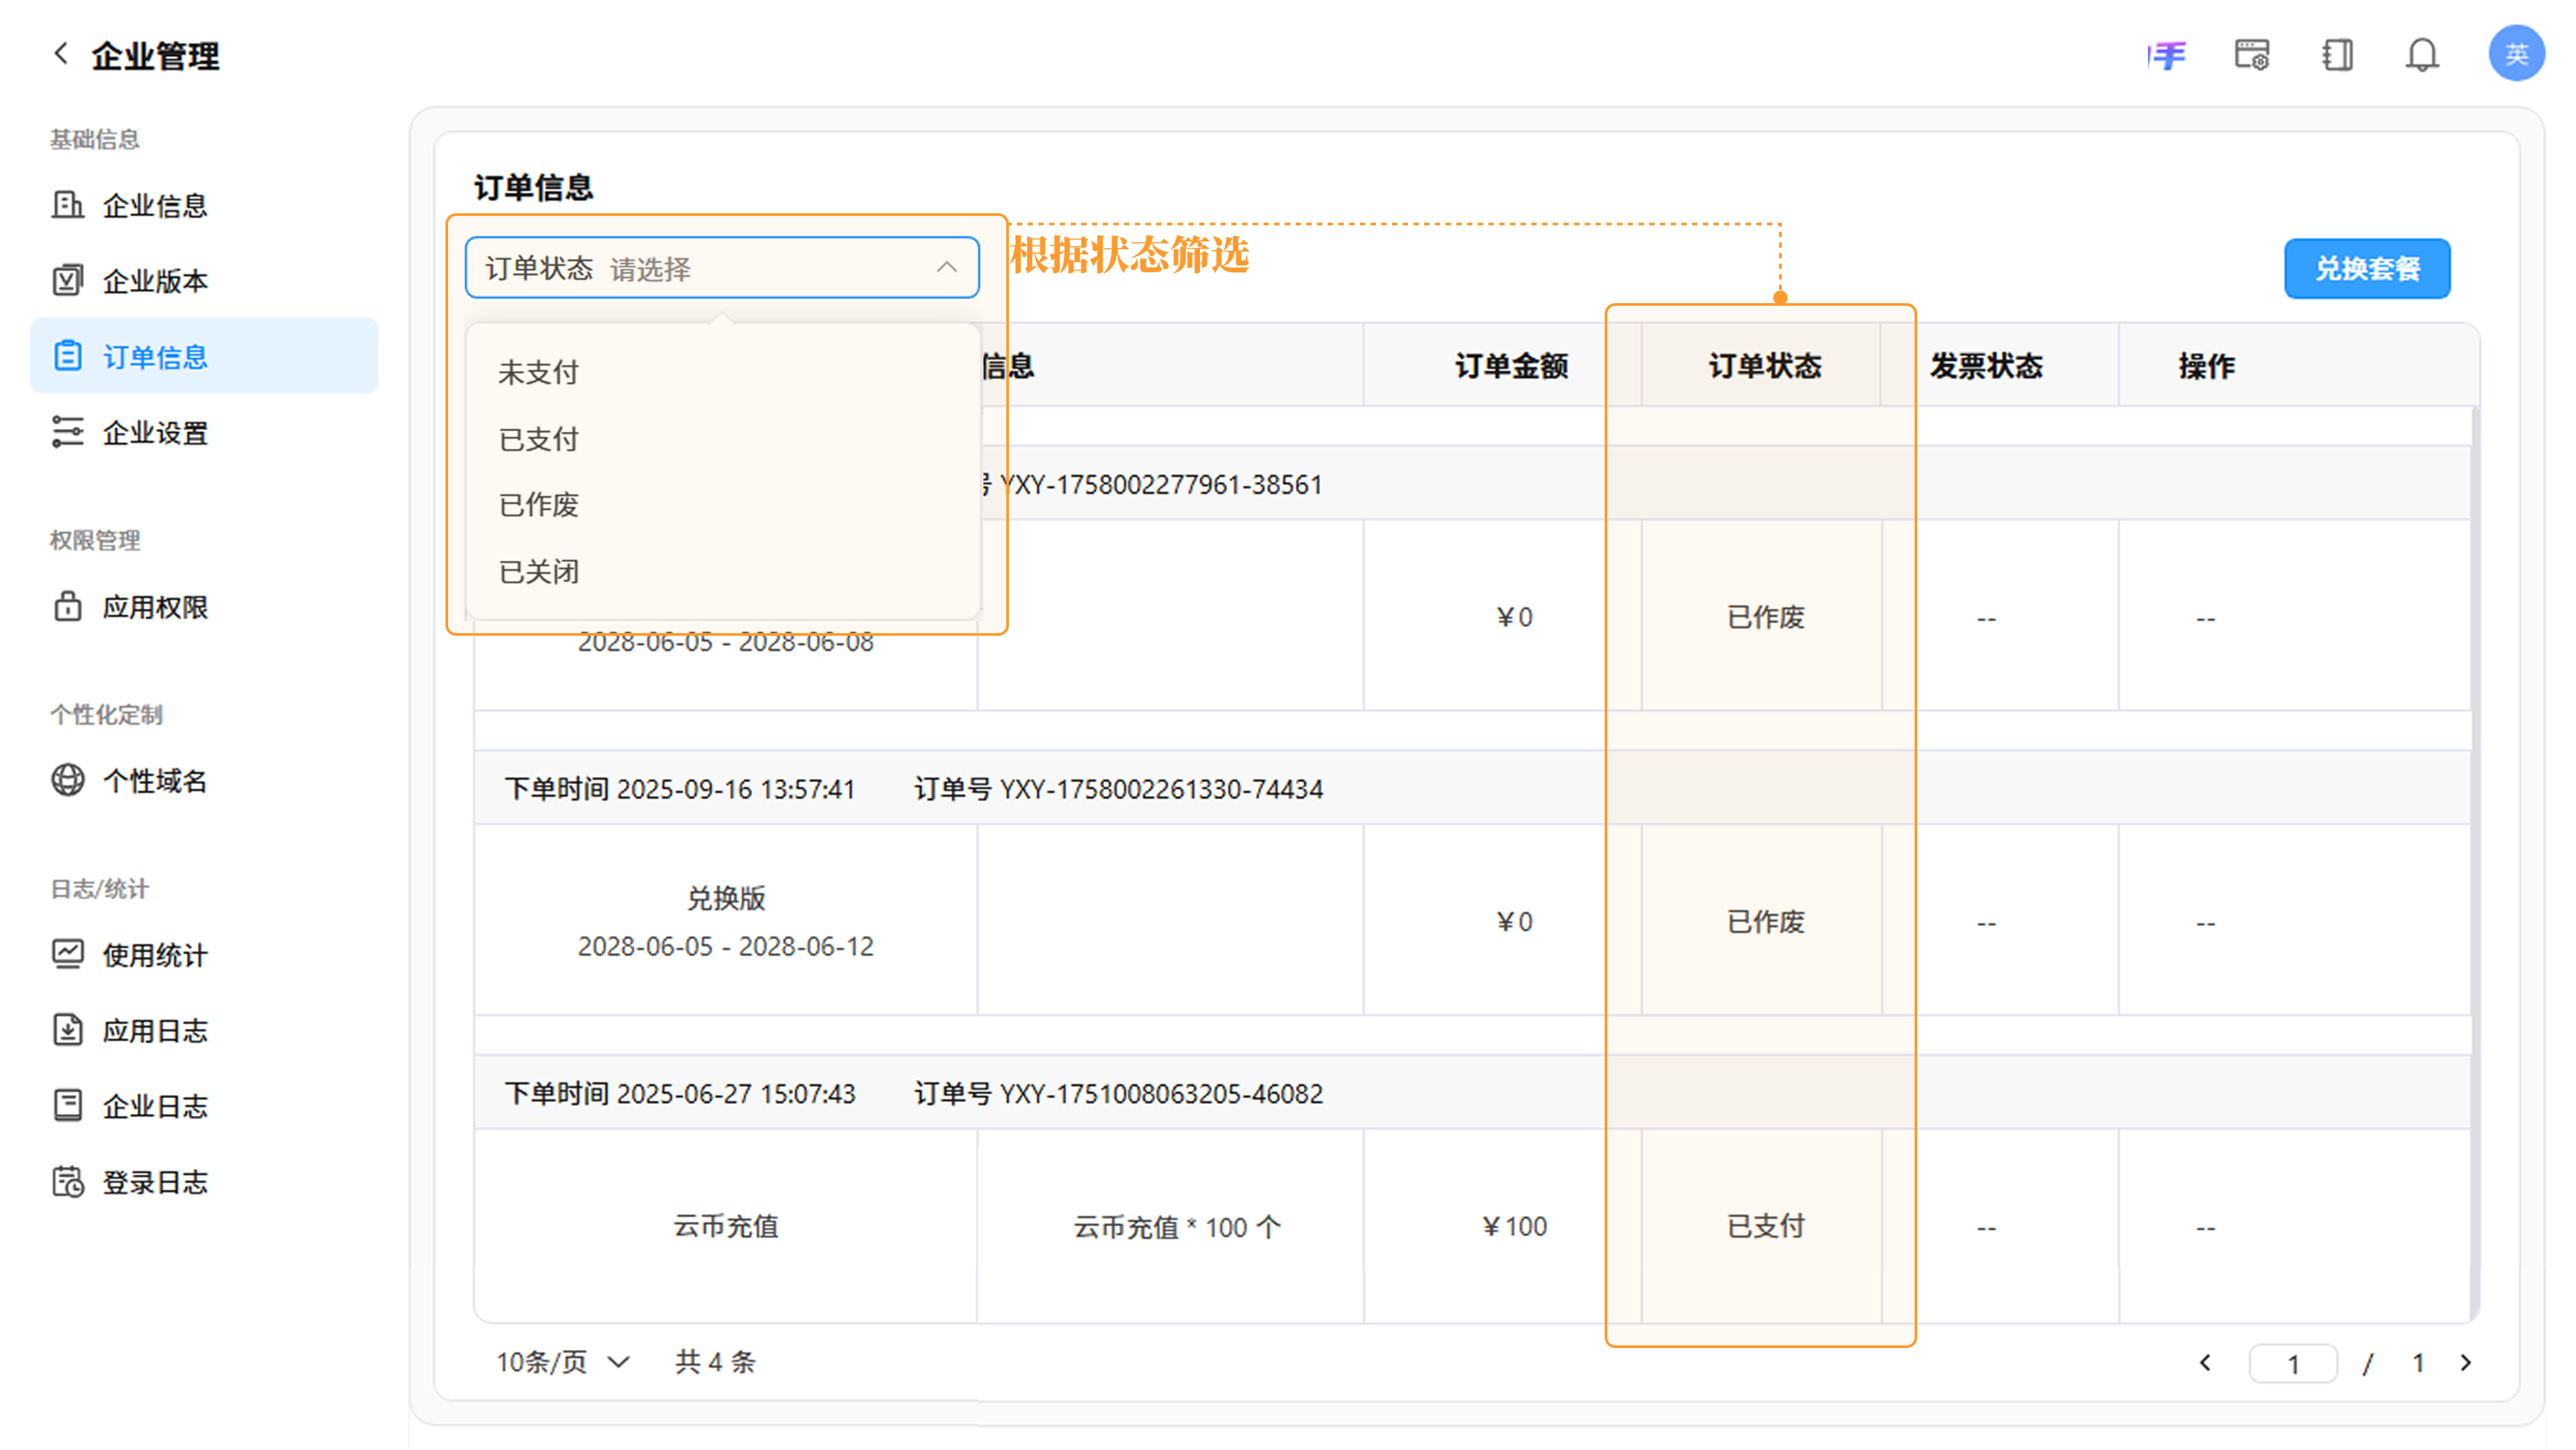This screenshot has height=1450, width=2576.
Task: Click 下单时间 2025-09-16 13:57:41
Action: click(680, 789)
